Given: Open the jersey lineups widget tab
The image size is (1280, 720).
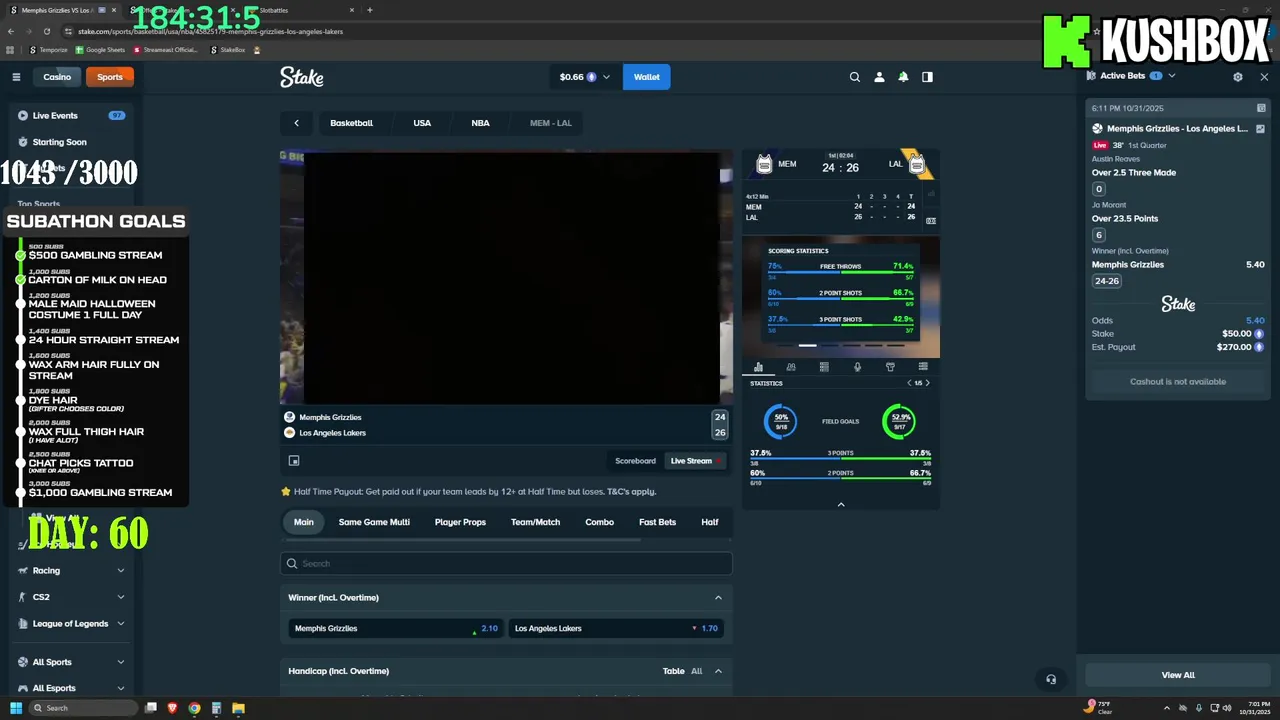Looking at the screenshot, I should click(890, 367).
